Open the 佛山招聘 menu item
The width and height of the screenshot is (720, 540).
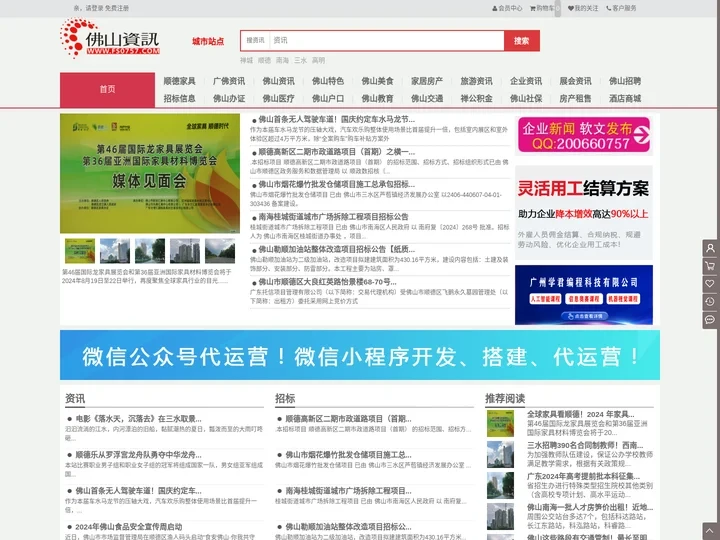click(625, 81)
